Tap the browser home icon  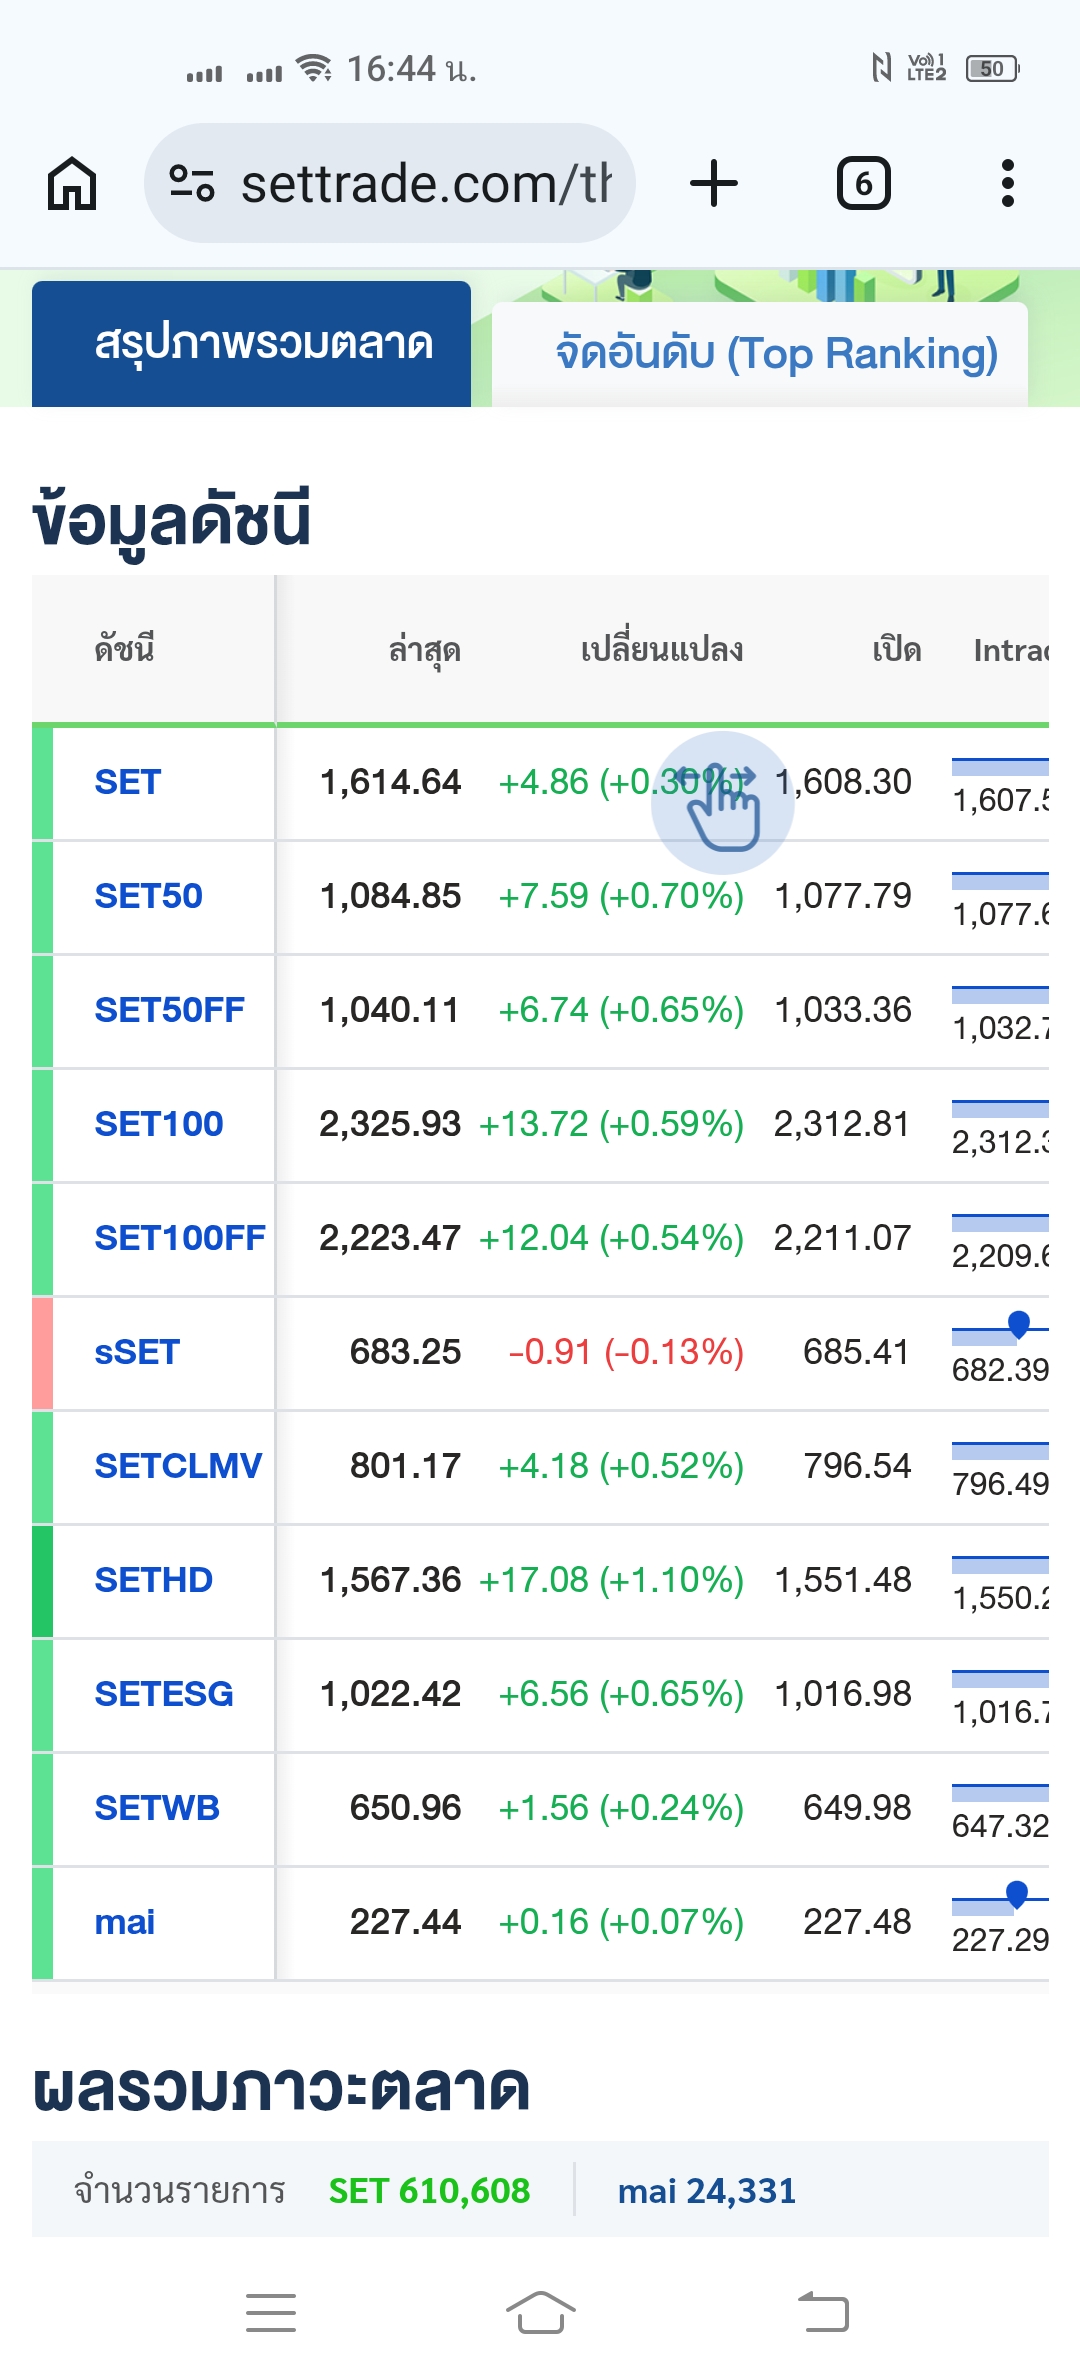(72, 184)
